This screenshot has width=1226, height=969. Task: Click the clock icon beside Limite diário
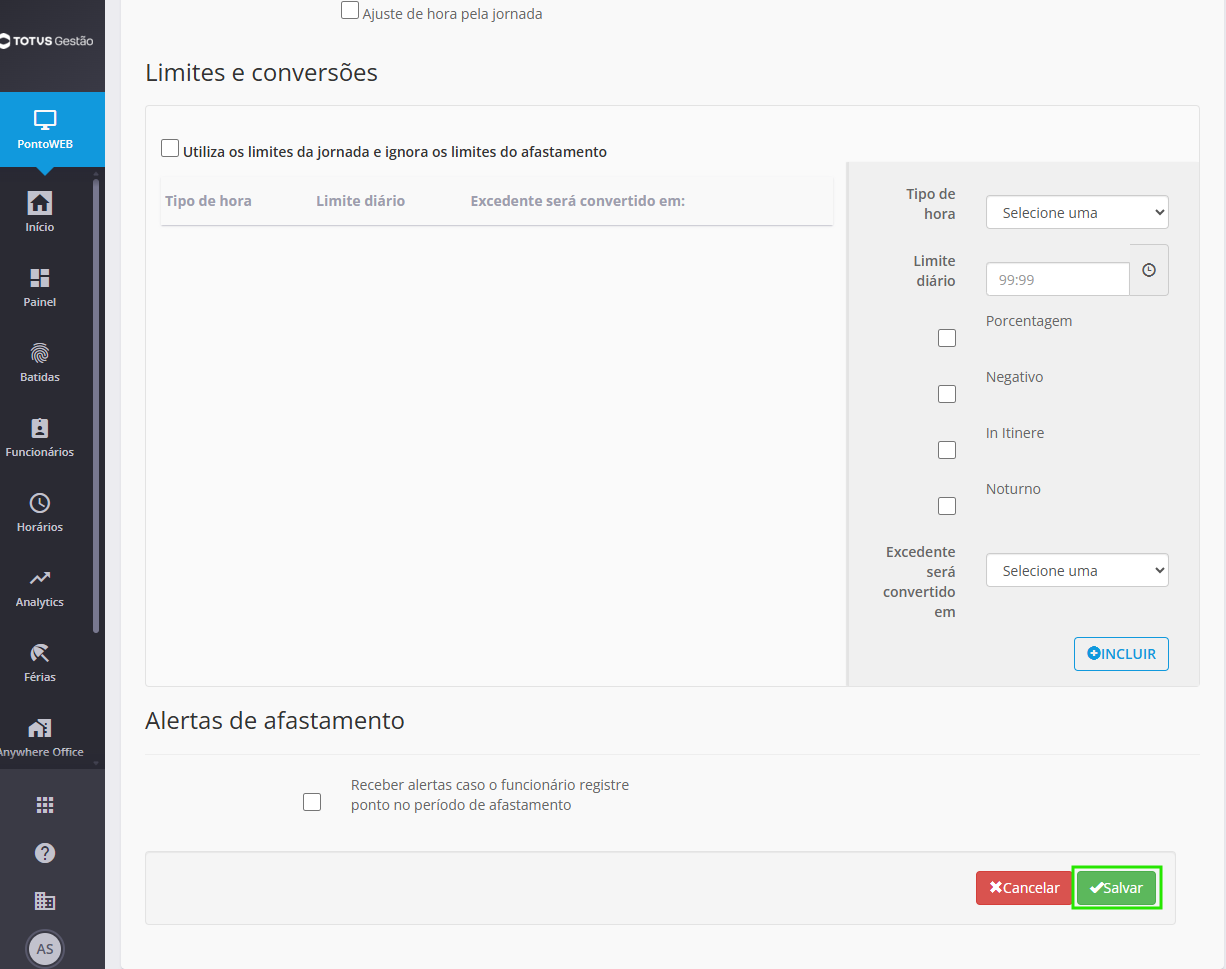1149,270
